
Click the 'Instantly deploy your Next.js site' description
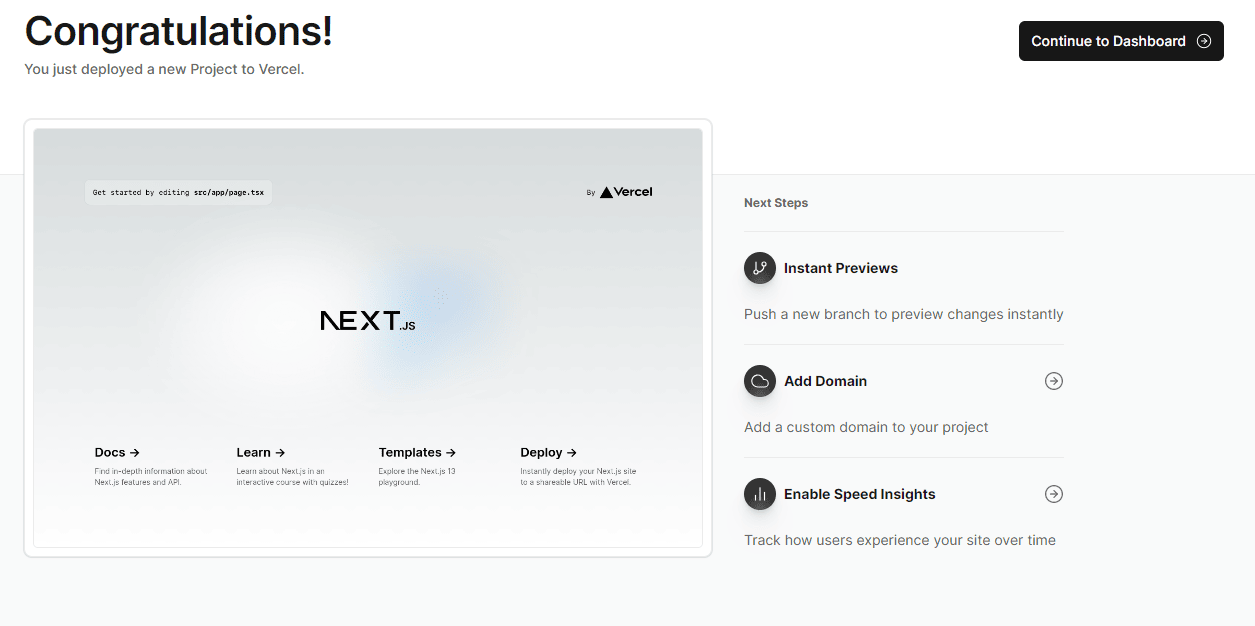(x=578, y=477)
